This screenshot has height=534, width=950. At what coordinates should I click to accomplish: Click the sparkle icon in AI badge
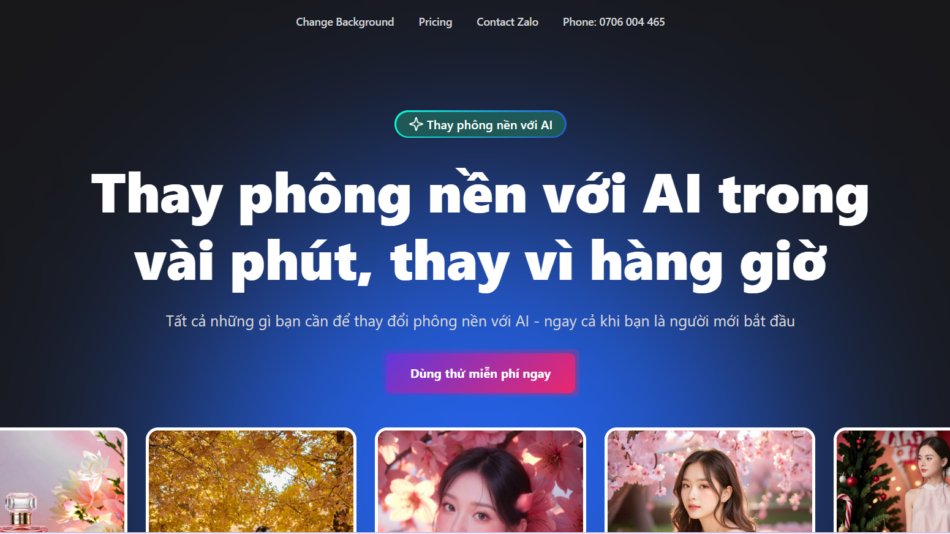[416, 124]
